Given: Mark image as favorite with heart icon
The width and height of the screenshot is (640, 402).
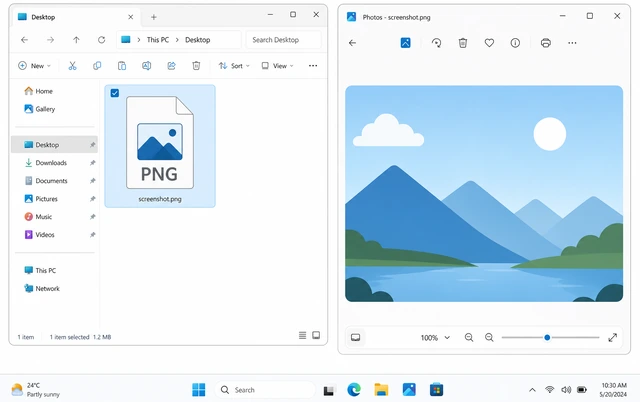Looking at the screenshot, I should (x=489, y=43).
